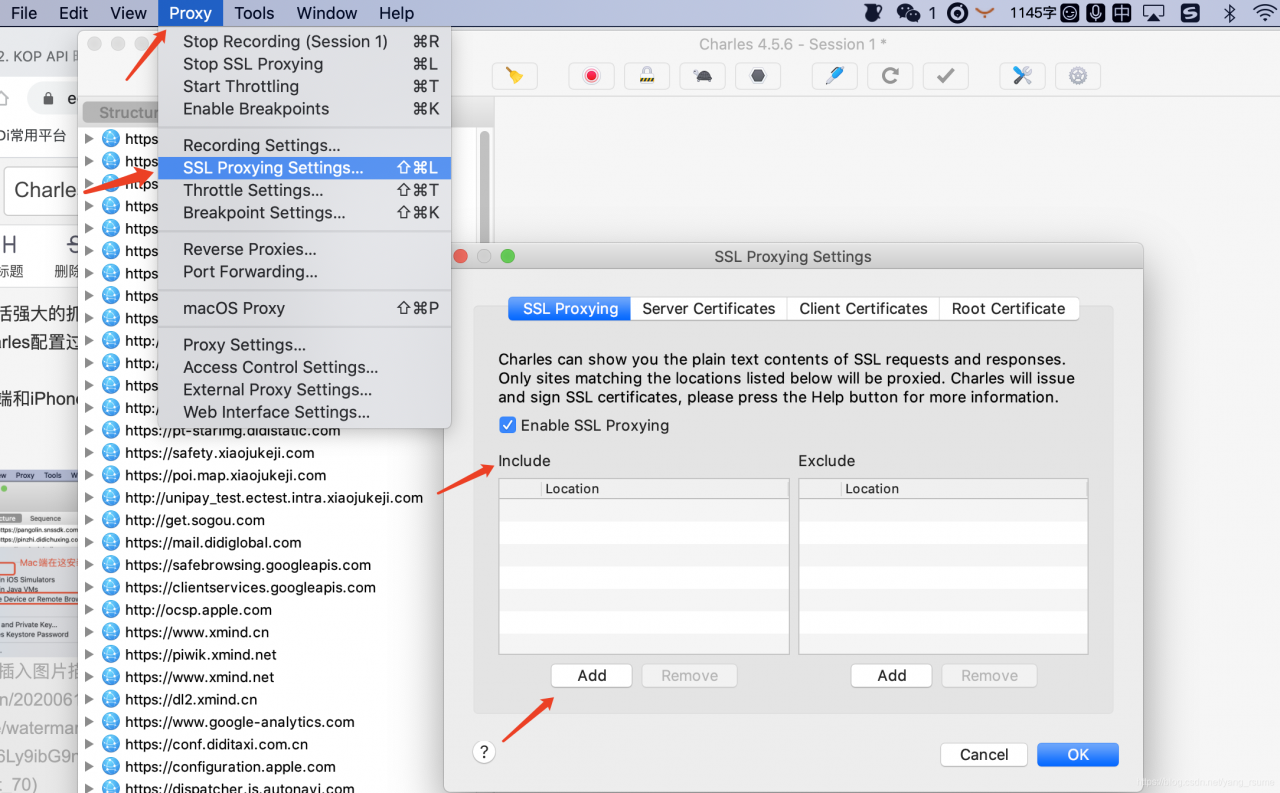
Task: Click the broom Clear Session toolbar icon
Action: coord(515,76)
